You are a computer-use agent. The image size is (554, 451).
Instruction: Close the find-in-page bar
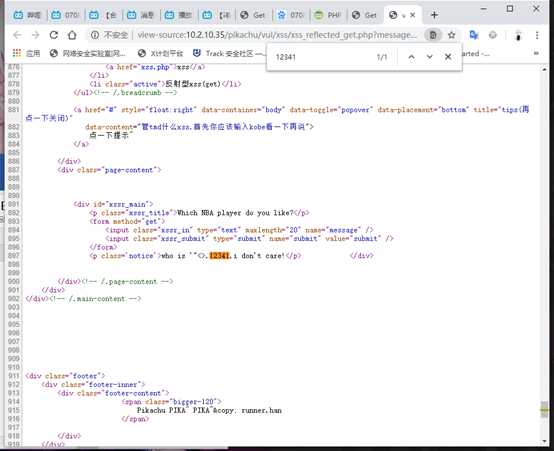coord(448,57)
